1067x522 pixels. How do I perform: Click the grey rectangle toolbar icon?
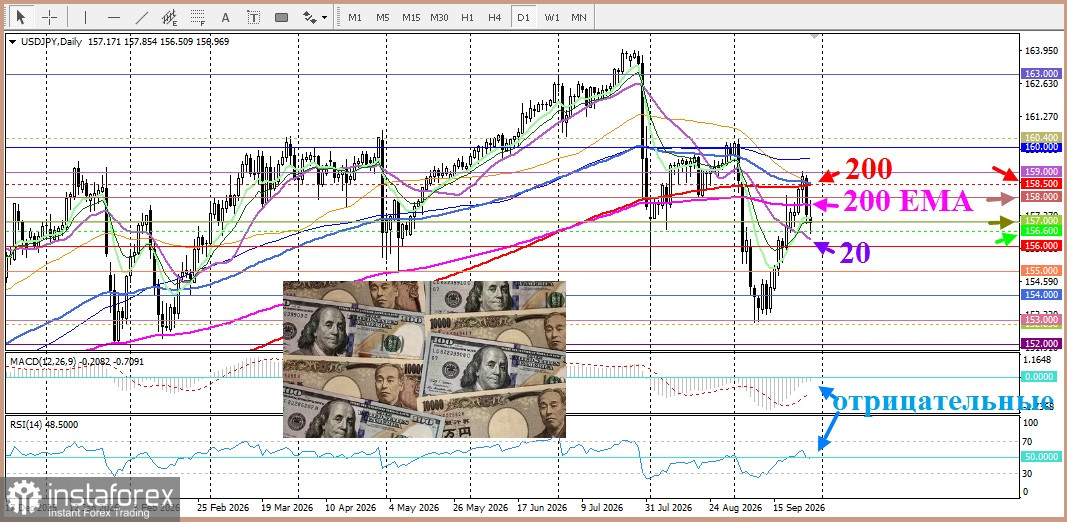(x=282, y=17)
